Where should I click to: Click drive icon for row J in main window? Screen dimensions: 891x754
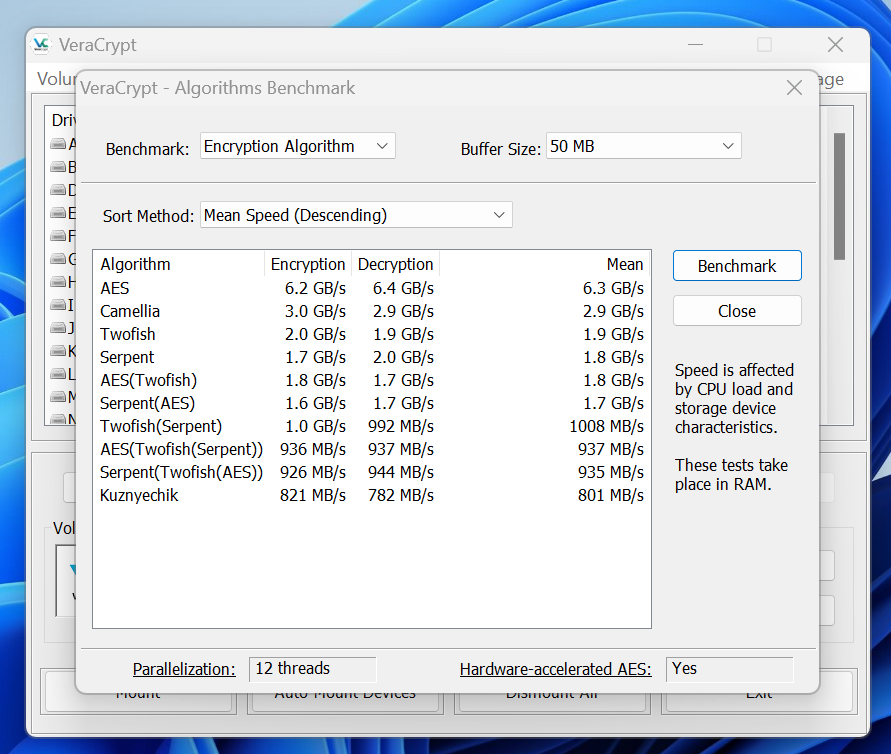click(58, 327)
